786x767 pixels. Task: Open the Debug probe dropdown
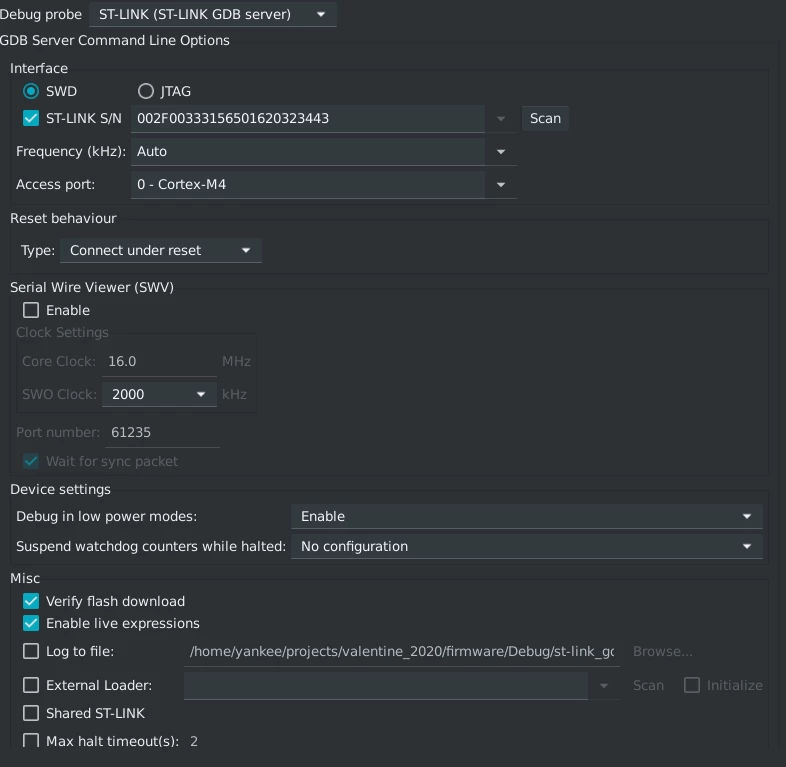213,14
